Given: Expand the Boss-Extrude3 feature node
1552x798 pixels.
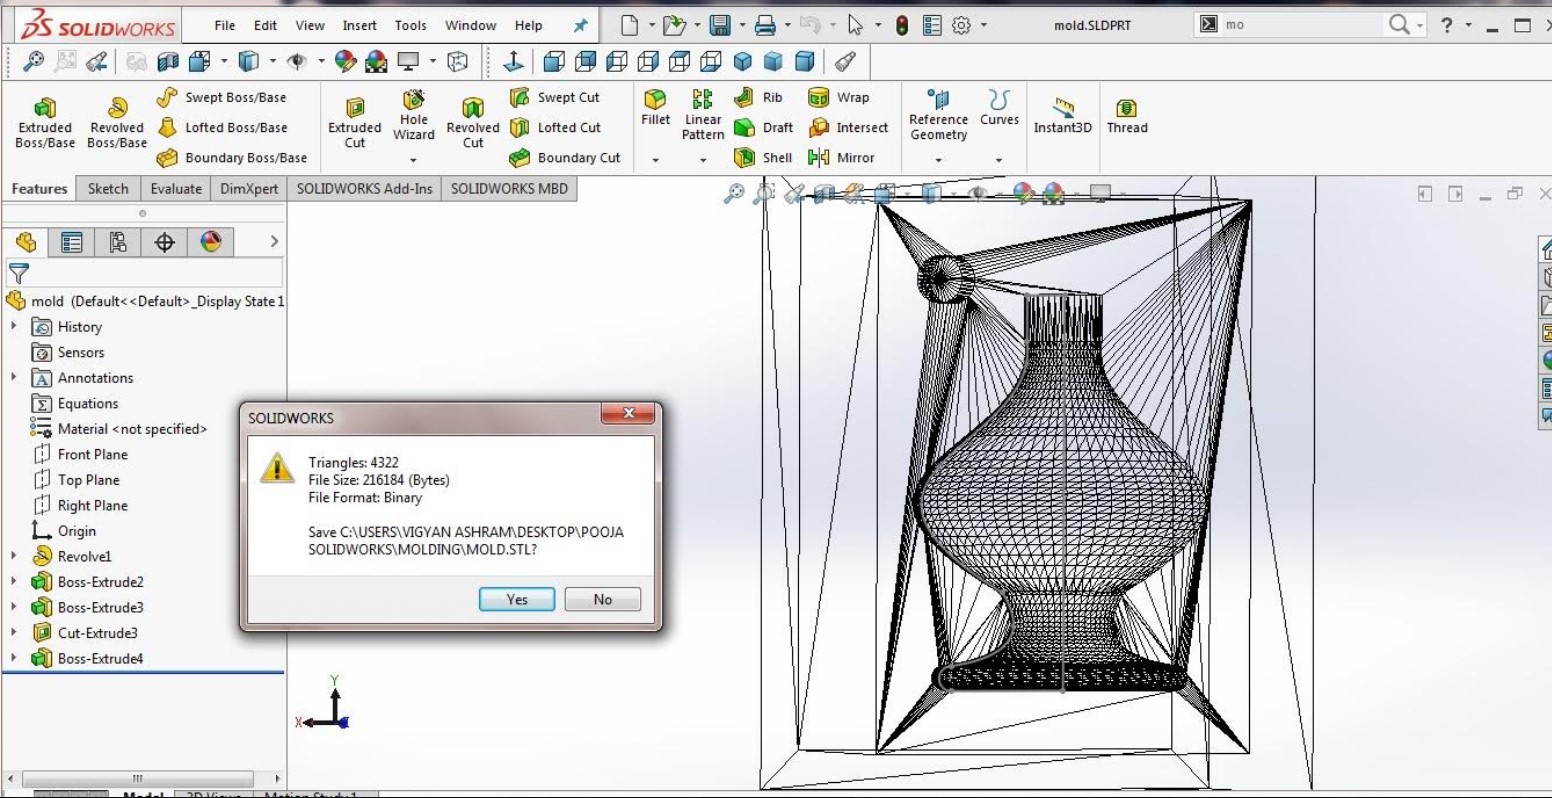Looking at the screenshot, I should tap(14, 607).
